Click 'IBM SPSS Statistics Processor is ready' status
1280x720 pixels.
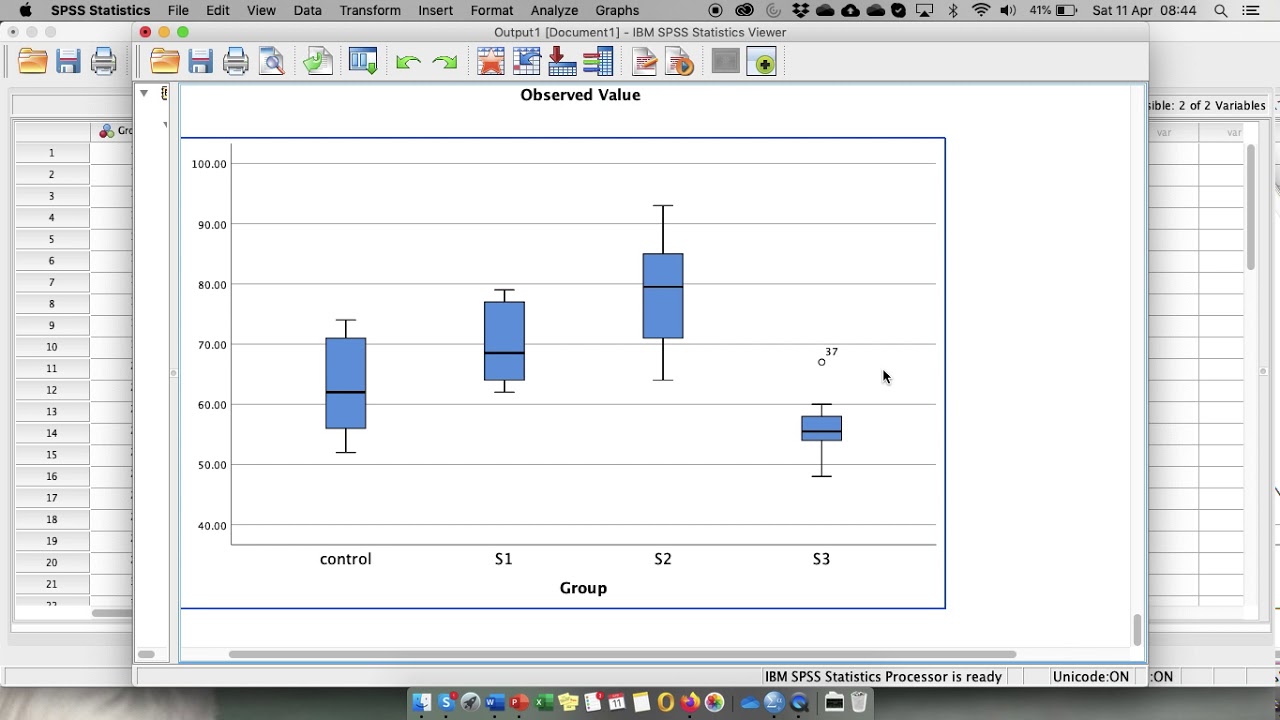(883, 677)
